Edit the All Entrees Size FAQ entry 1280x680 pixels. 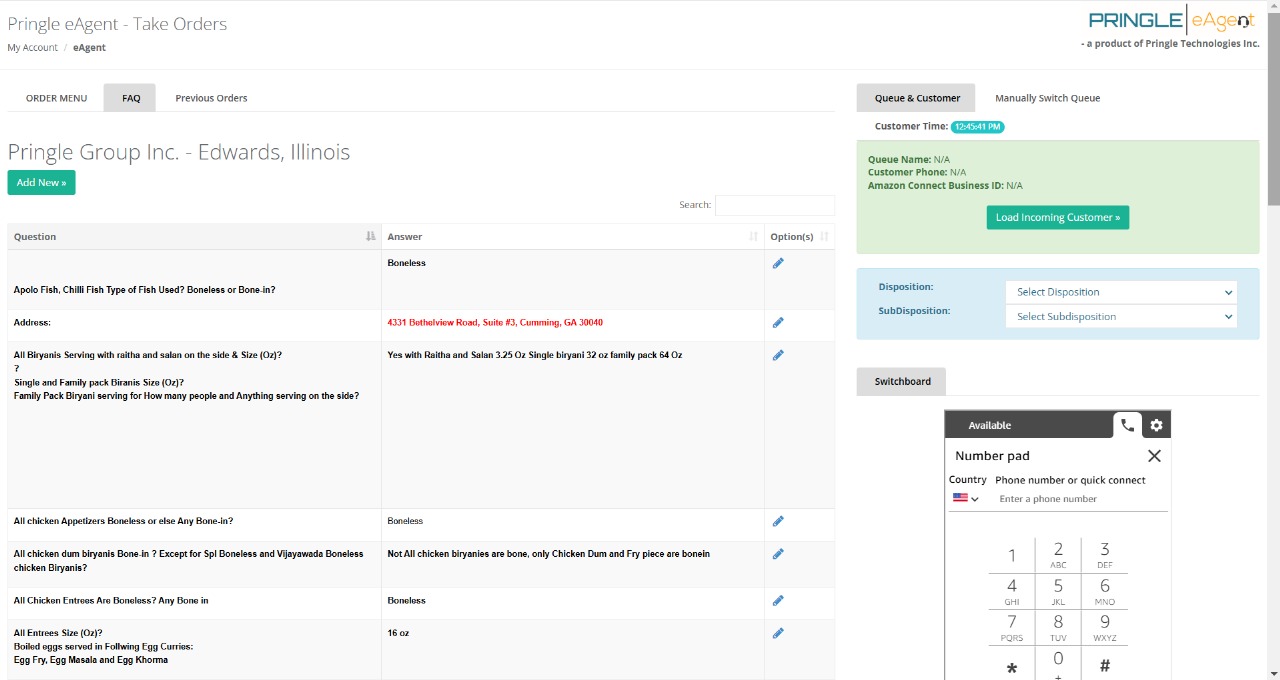[778, 633]
